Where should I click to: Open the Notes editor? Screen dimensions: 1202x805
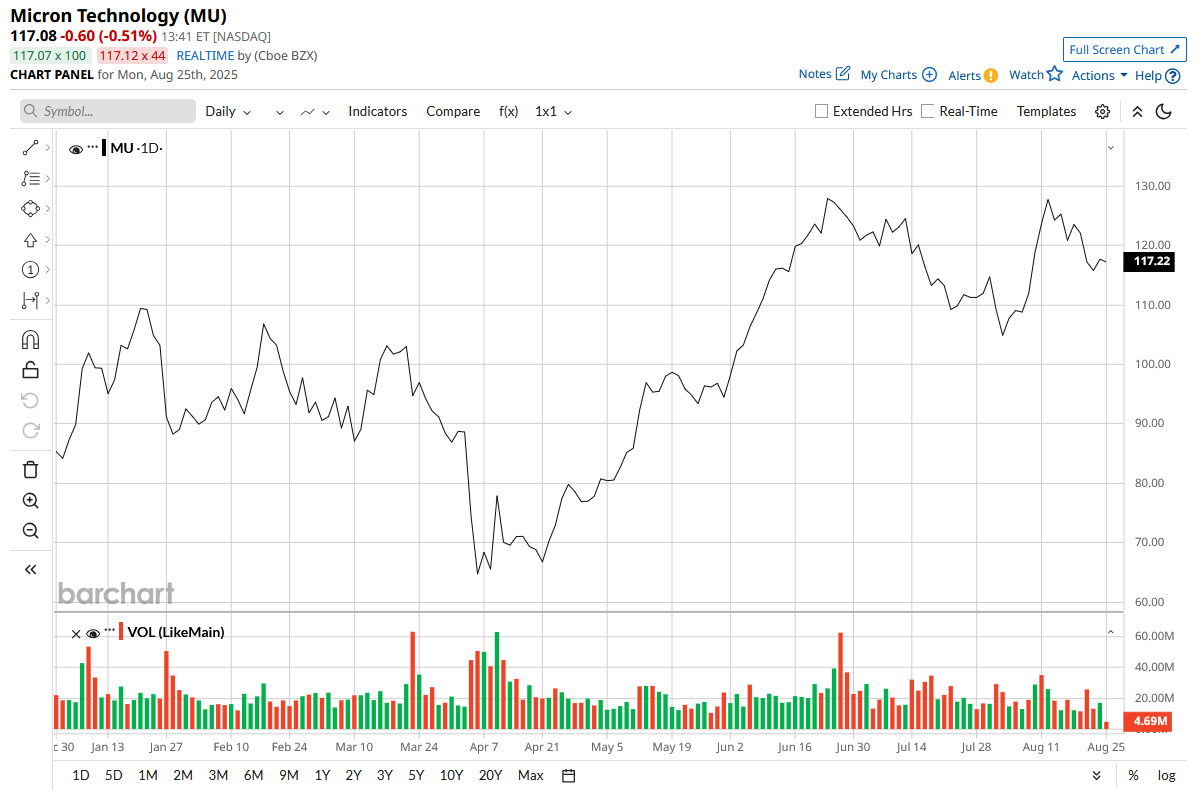tap(824, 74)
